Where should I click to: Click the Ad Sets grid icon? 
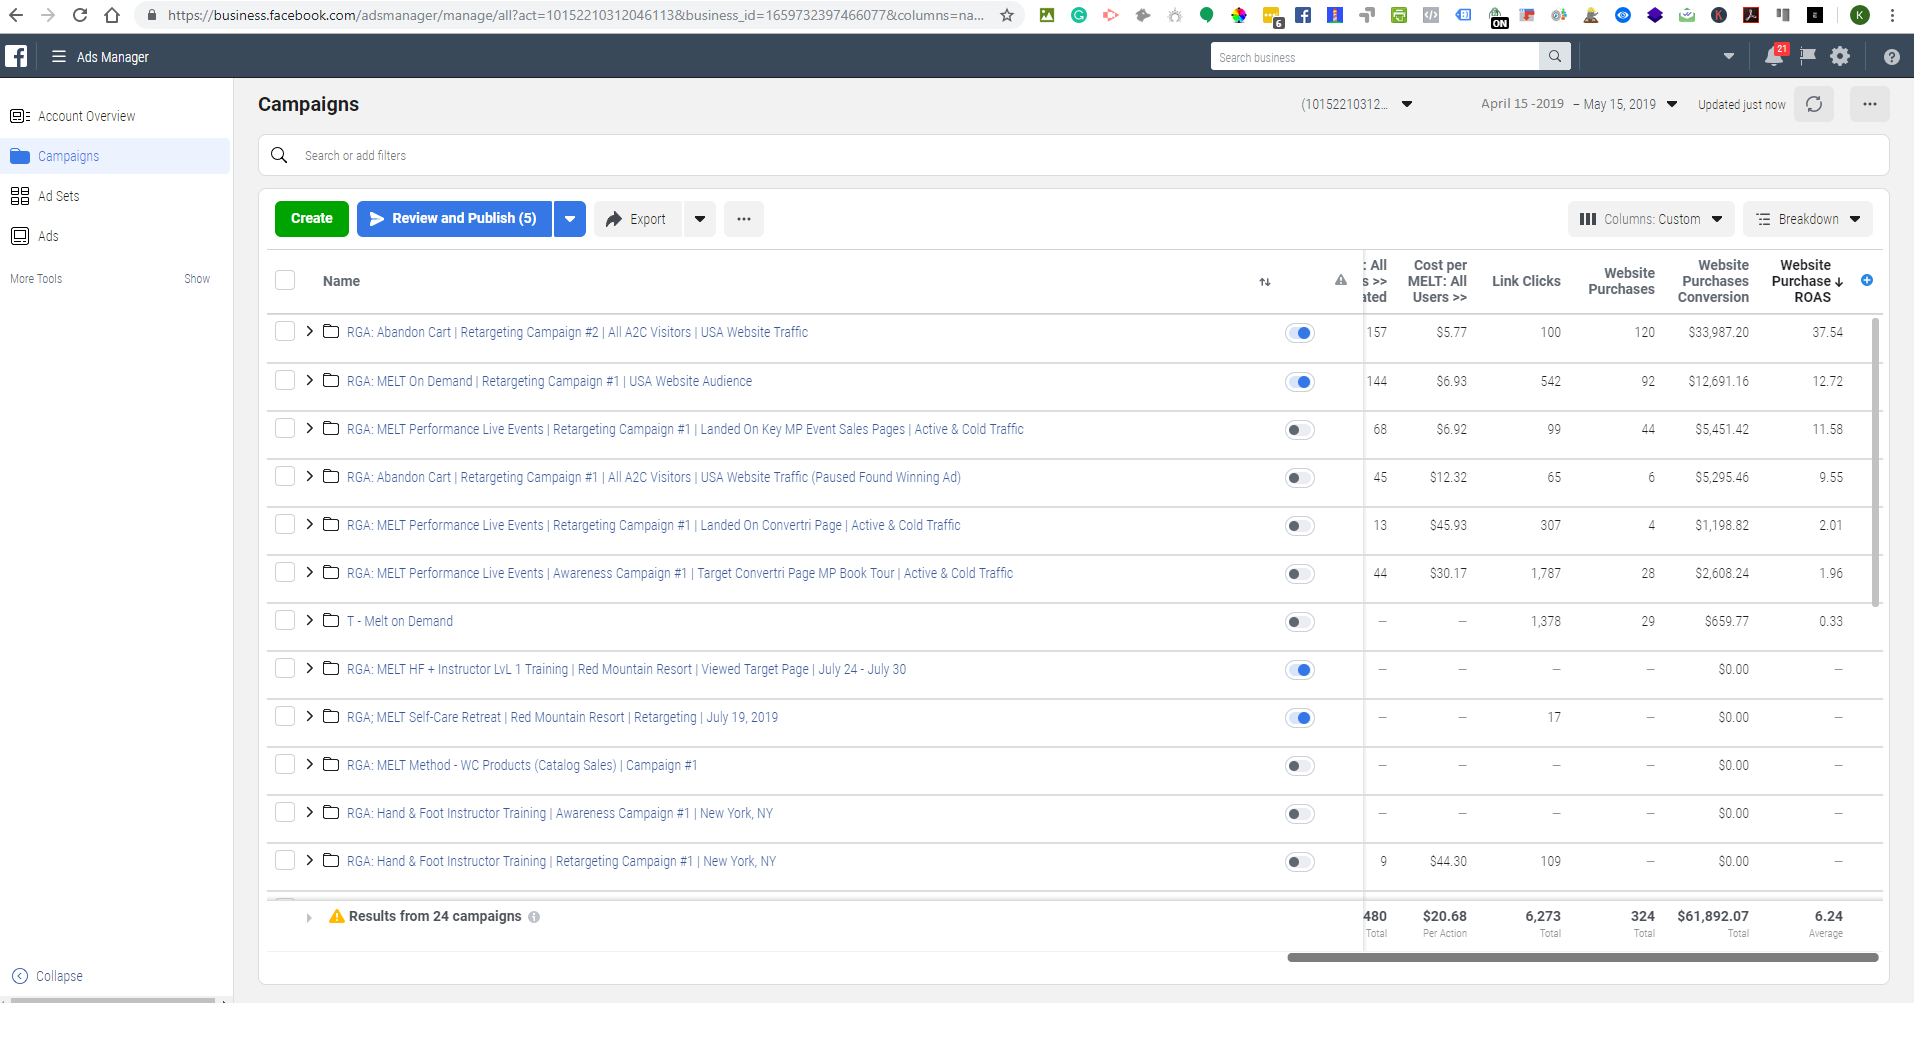point(20,196)
